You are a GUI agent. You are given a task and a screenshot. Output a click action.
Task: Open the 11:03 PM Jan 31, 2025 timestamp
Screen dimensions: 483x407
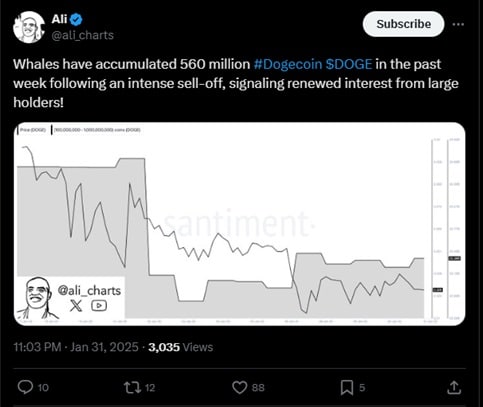click(x=76, y=347)
